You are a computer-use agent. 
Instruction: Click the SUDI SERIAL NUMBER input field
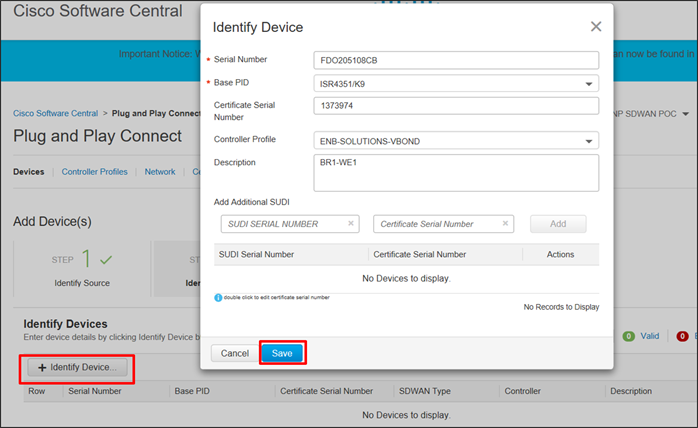[x=290, y=224]
